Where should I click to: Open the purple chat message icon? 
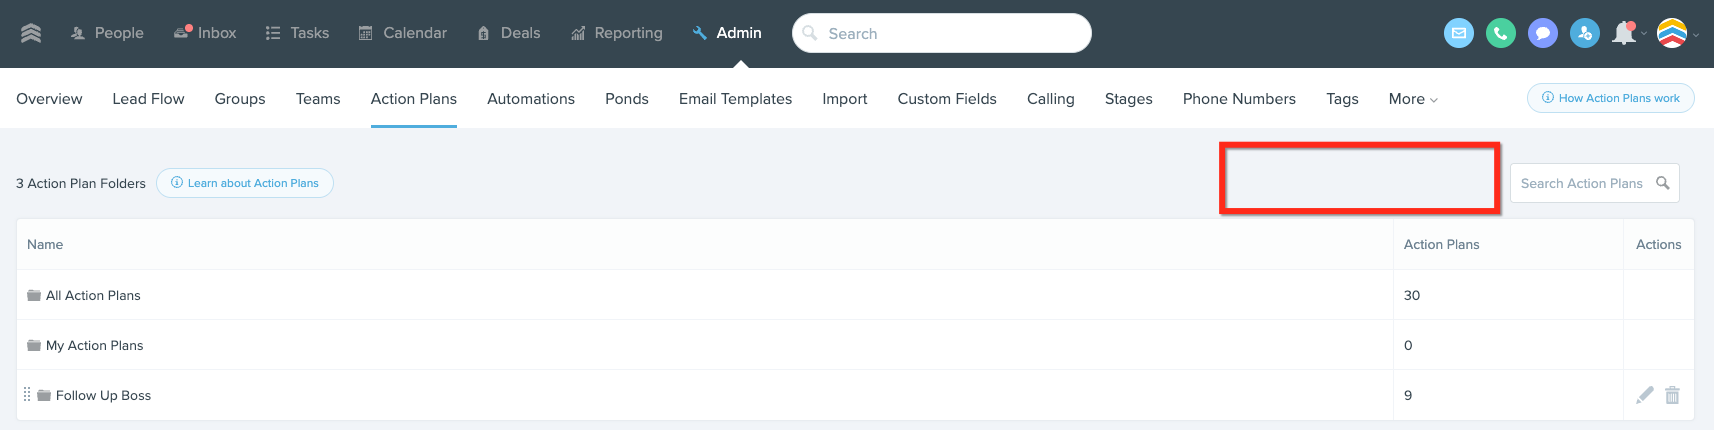[1543, 33]
